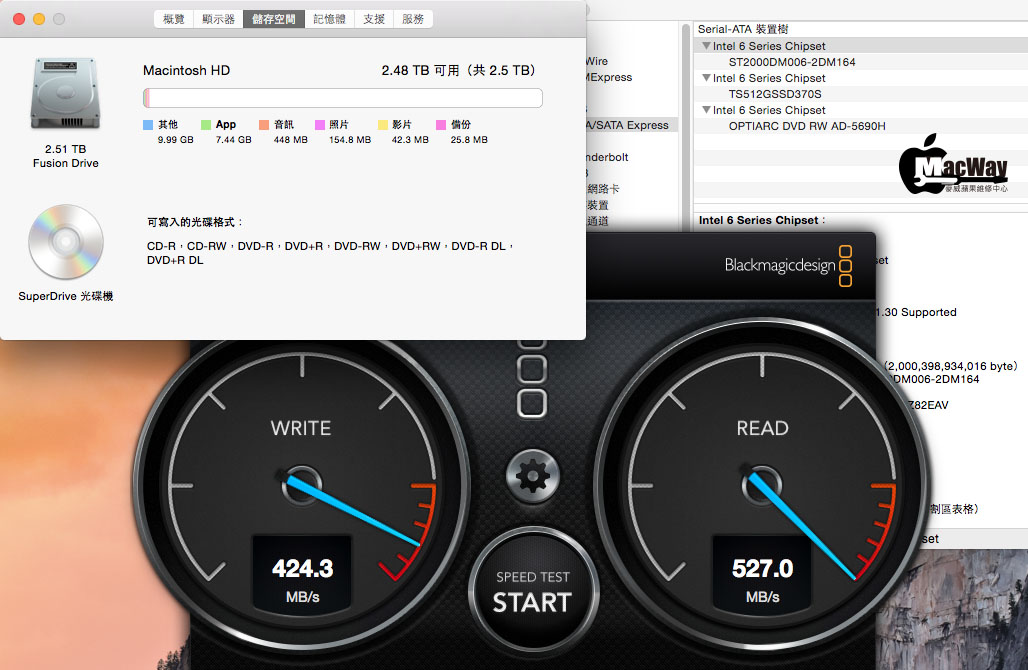Switch to the 顯示器 tab

pos(218,19)
